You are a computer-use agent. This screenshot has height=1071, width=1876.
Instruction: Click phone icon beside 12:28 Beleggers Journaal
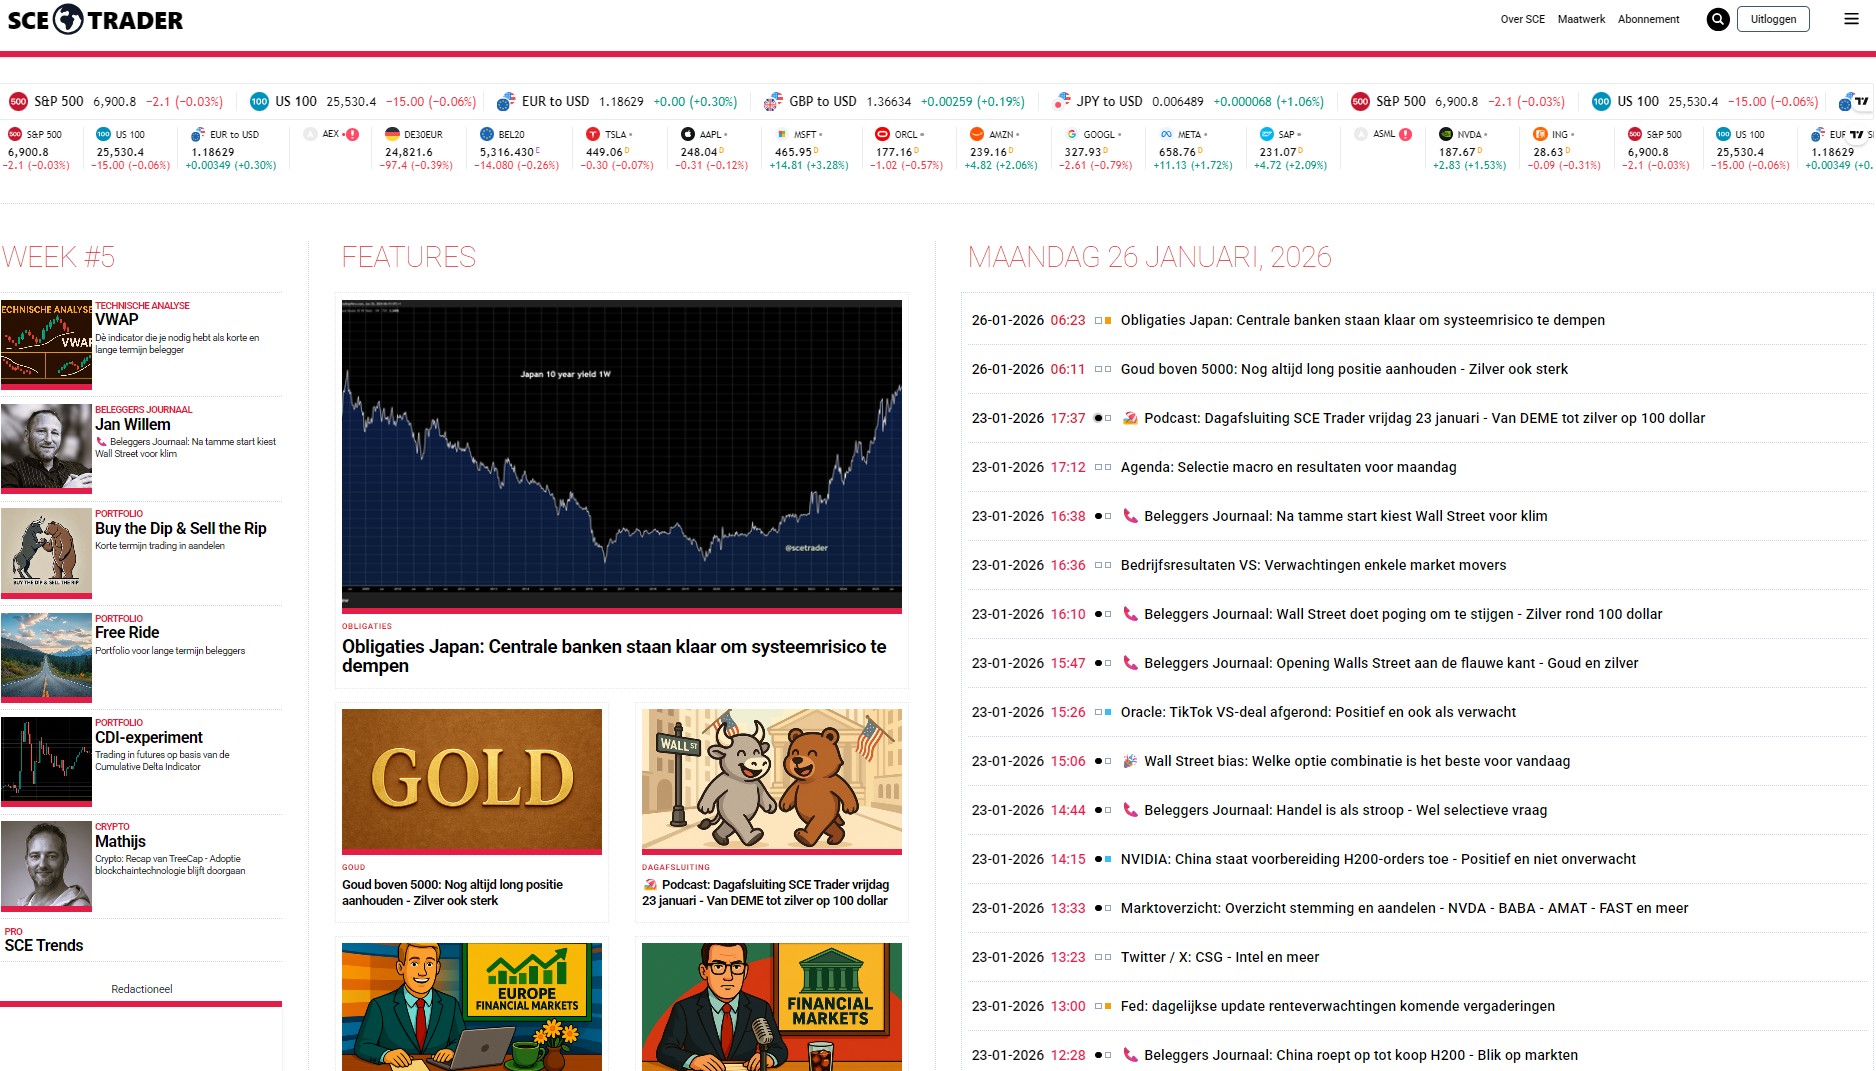(x=1130, y=1055)
